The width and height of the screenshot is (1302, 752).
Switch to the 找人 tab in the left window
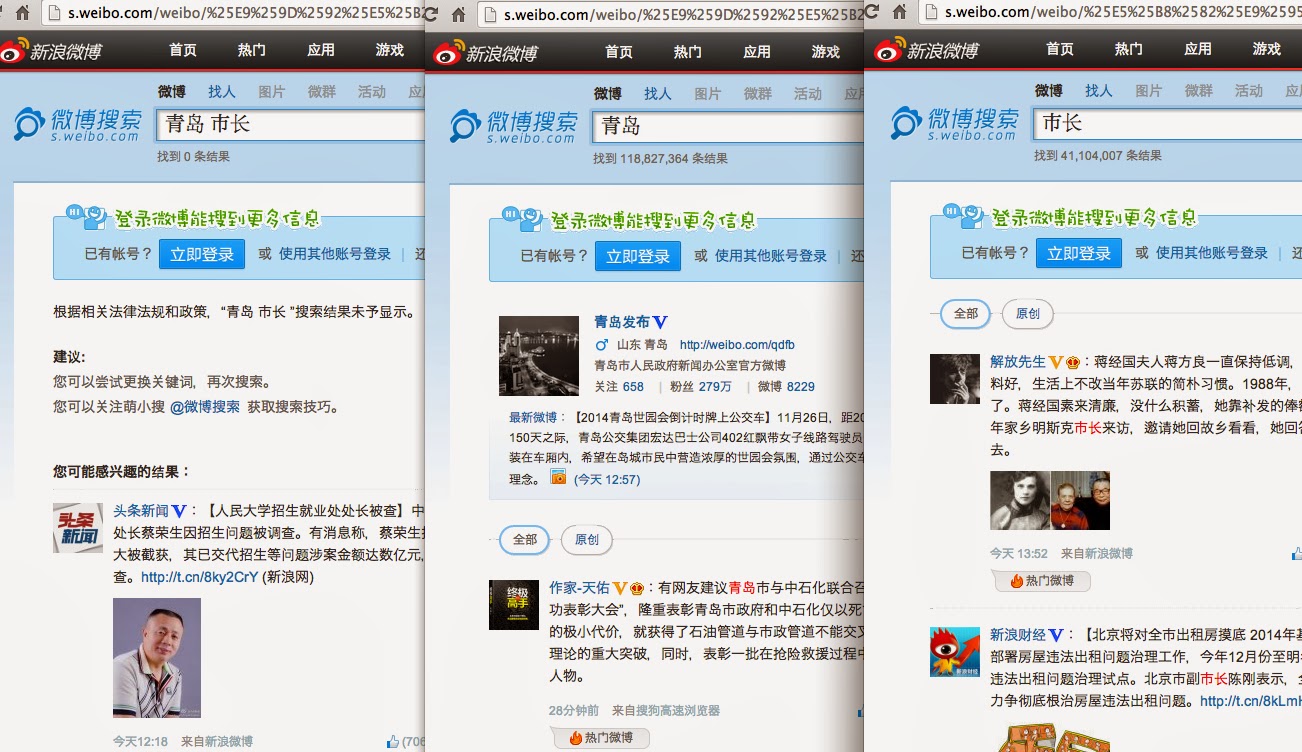[x=222, y=92]
